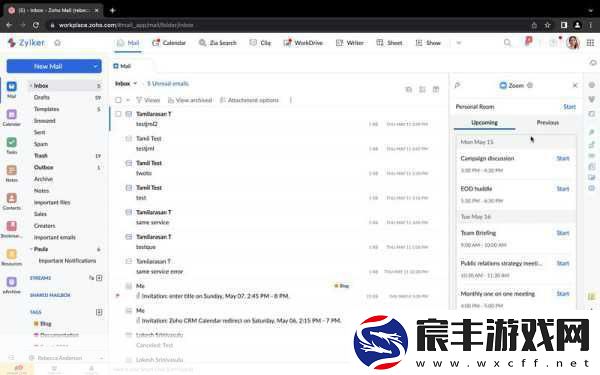Viewport: 600px width, 375px height.
Task: Collapse the Inbox folder tree arrow
Action: (31, 86)
